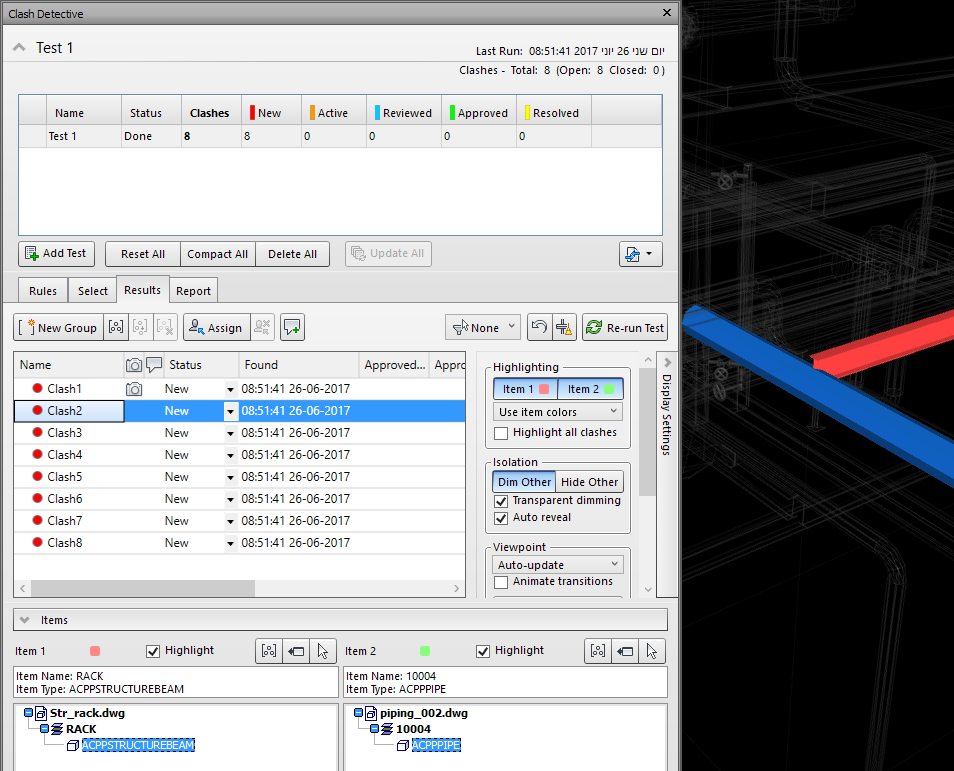Open the Auto-update viewpoint dropdown
This screenshot has width=954, height=771.
point(558,565)
